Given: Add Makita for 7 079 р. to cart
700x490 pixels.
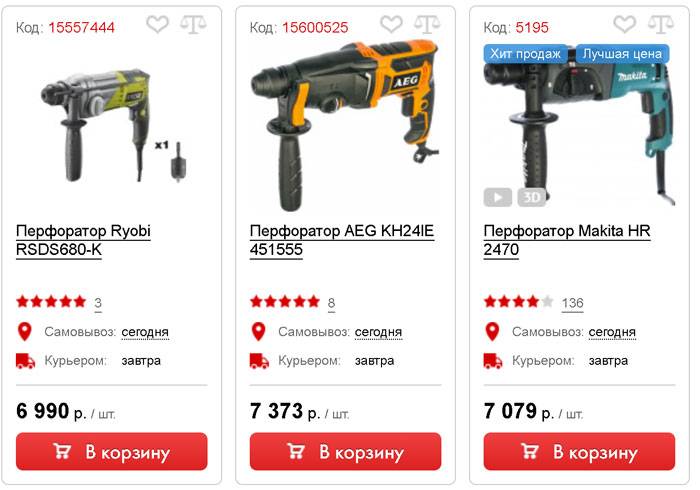Looking at the screenshot, I should coord(579,451).
